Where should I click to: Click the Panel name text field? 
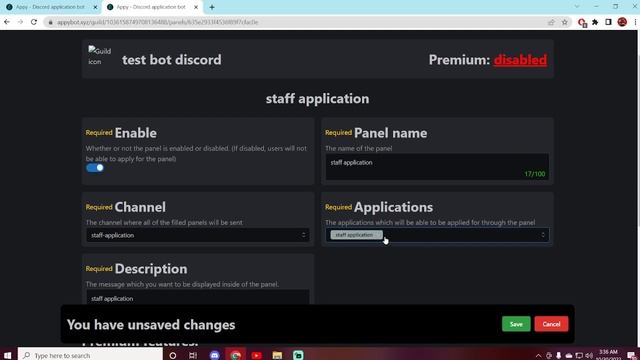pyautogui.click(x=437, y=167)
